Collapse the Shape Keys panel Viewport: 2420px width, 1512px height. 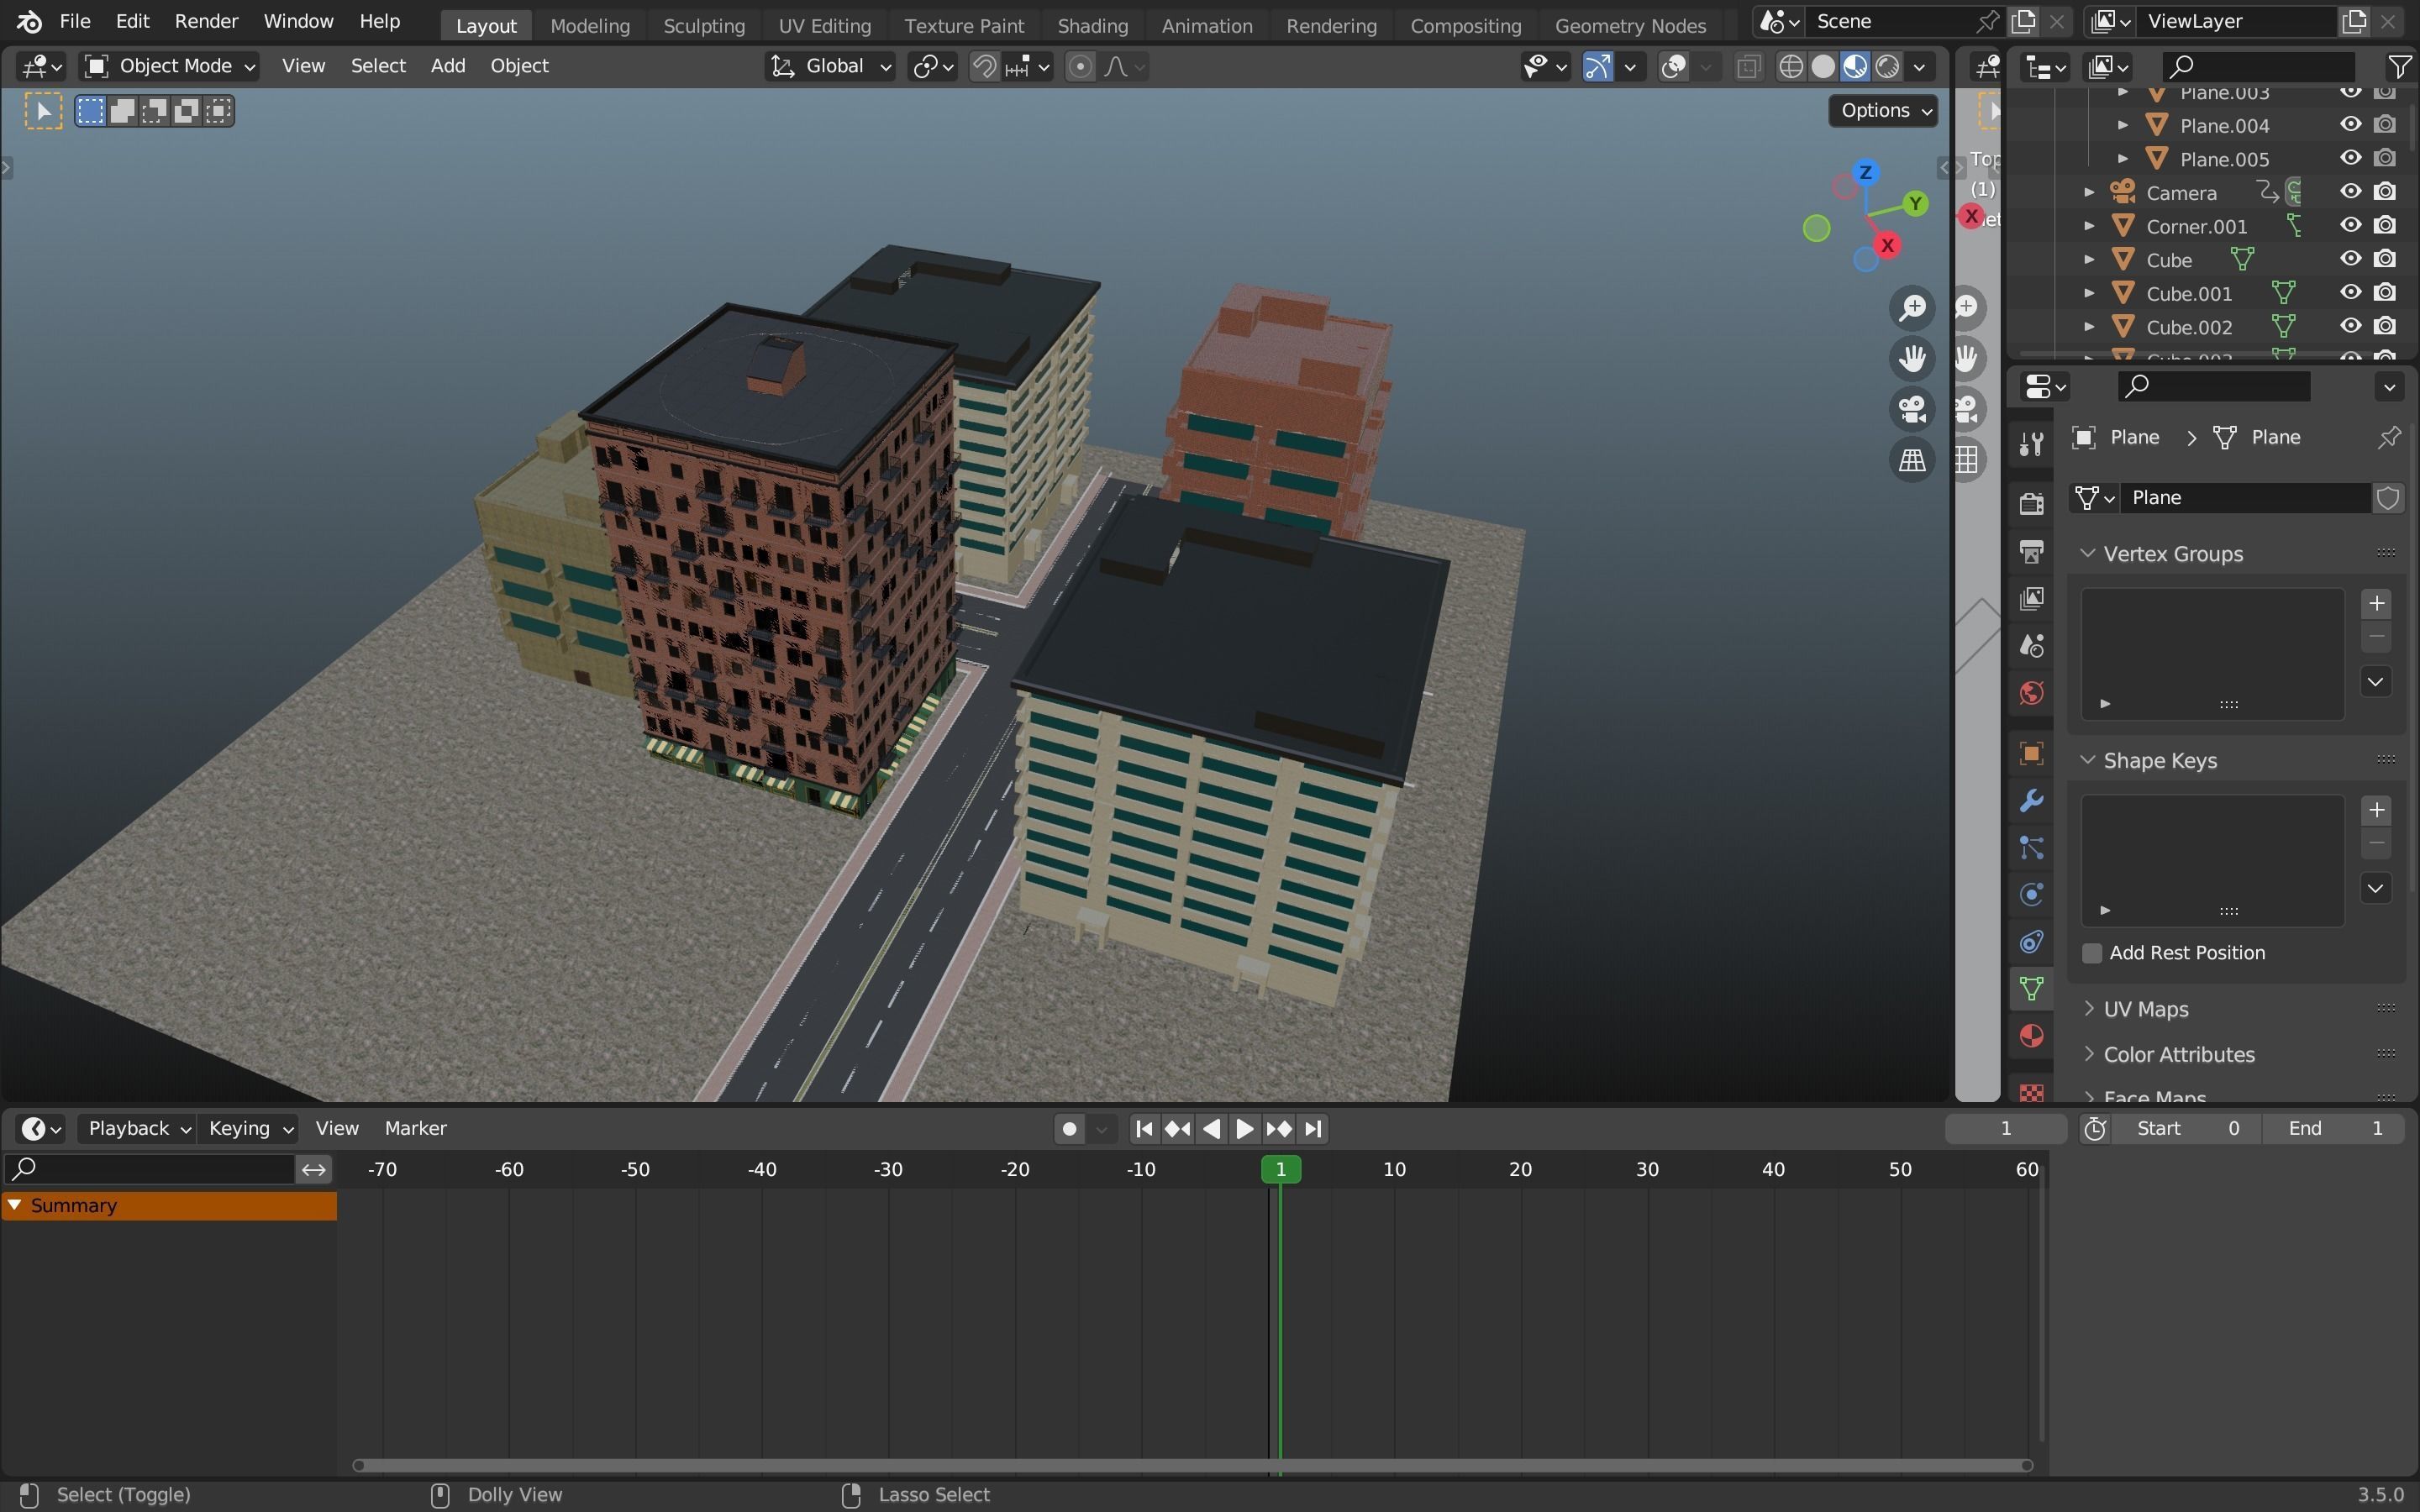(2088, 760)
